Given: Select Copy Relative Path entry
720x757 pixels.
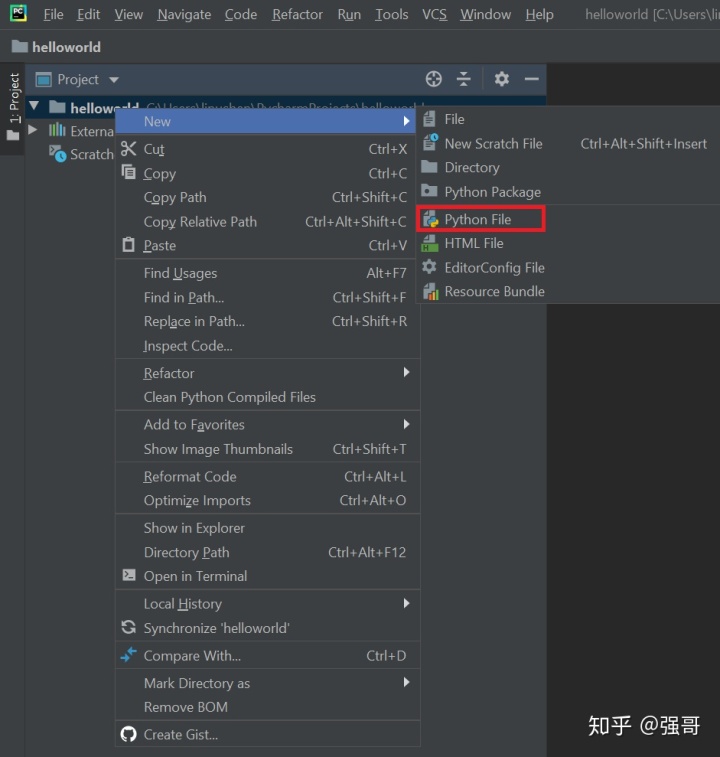Looking at the screenshot, I should (268, 222).
